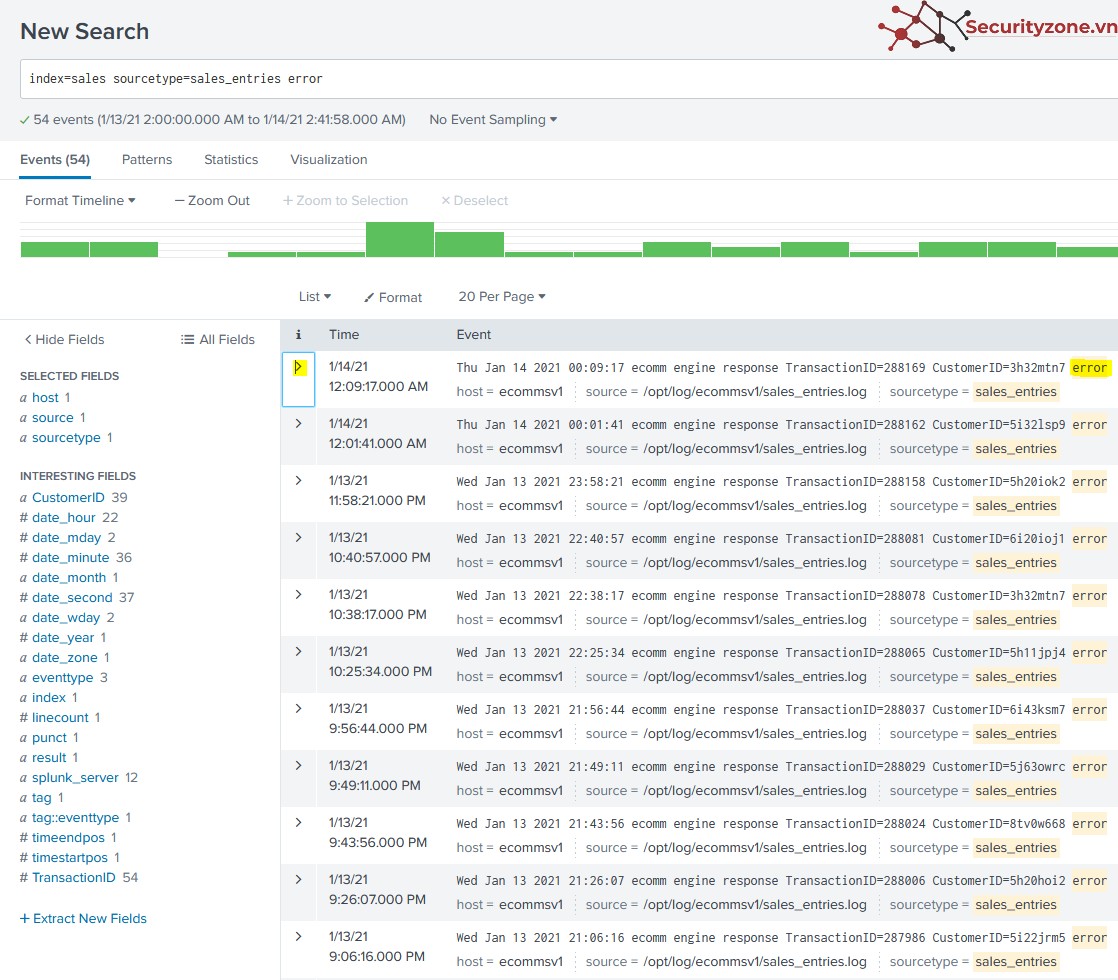
Task: Expand the 9:43:56.000 PM event row
Action: pos(299,823)
